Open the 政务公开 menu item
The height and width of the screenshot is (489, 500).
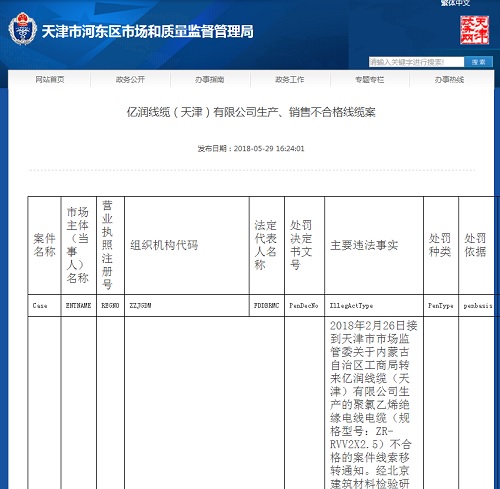coord(130,79)
